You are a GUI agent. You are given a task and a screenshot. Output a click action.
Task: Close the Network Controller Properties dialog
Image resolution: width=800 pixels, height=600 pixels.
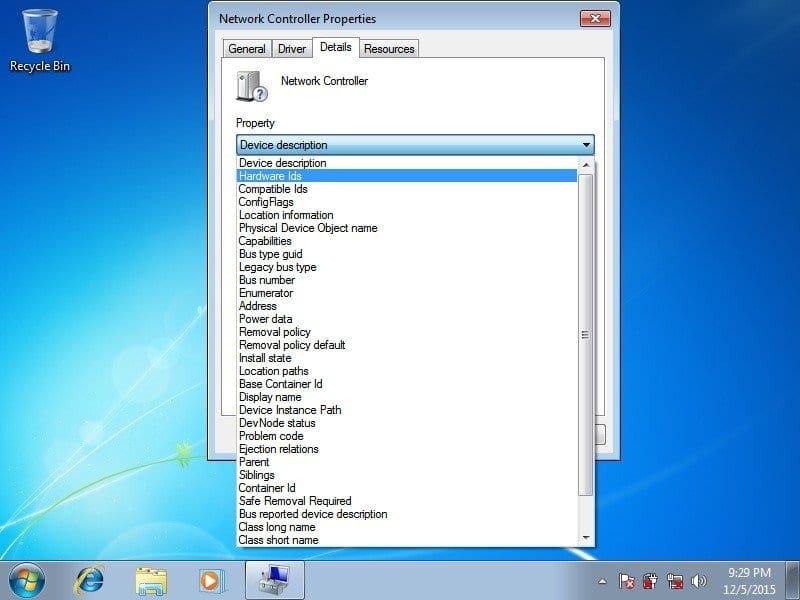pyautogui.click(x=595, y=19)
